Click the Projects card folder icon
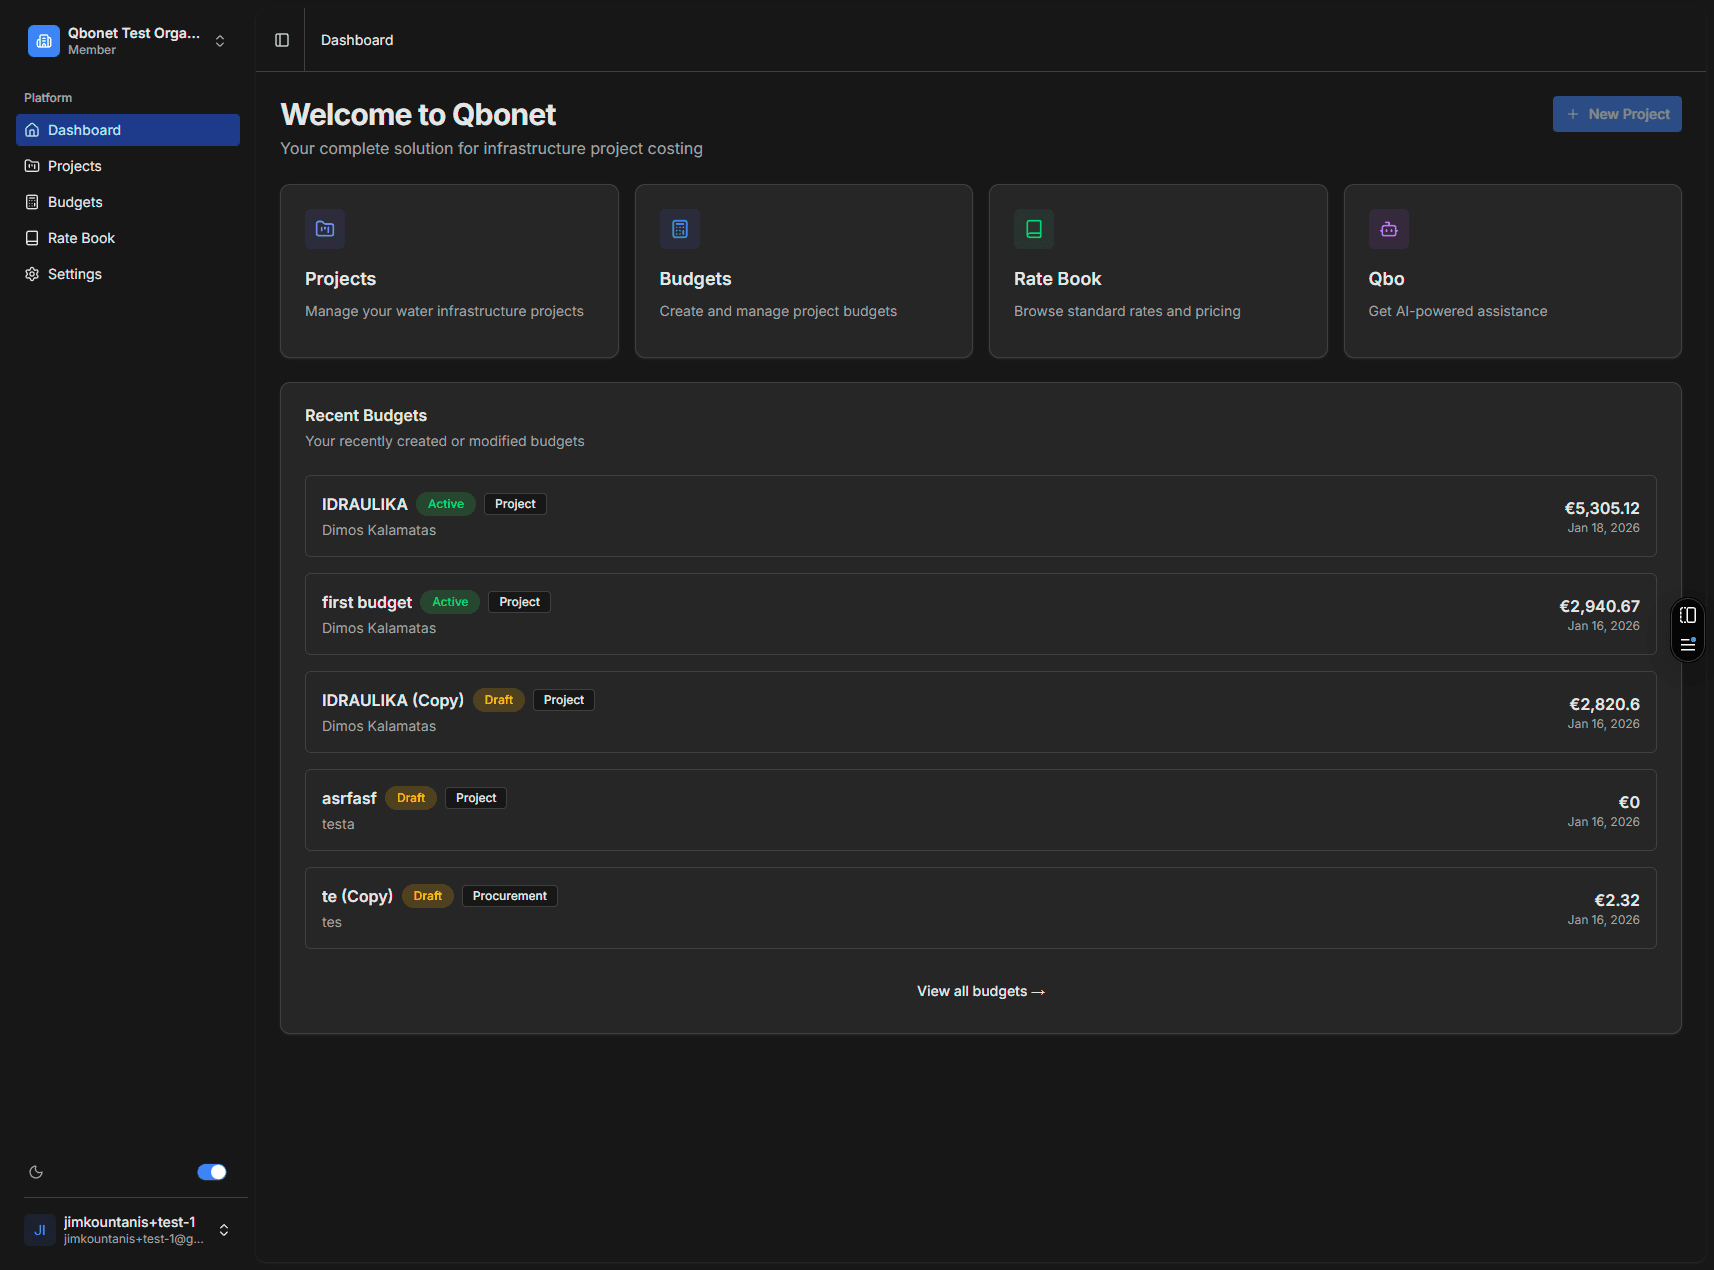This screenshot has width=1714, height=1270. (325, 229)
